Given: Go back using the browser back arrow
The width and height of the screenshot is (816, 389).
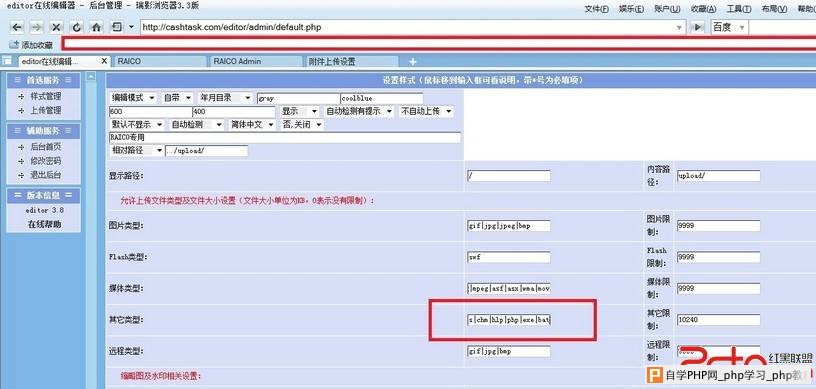Looking at the screenshot, I should click(17, 27).
